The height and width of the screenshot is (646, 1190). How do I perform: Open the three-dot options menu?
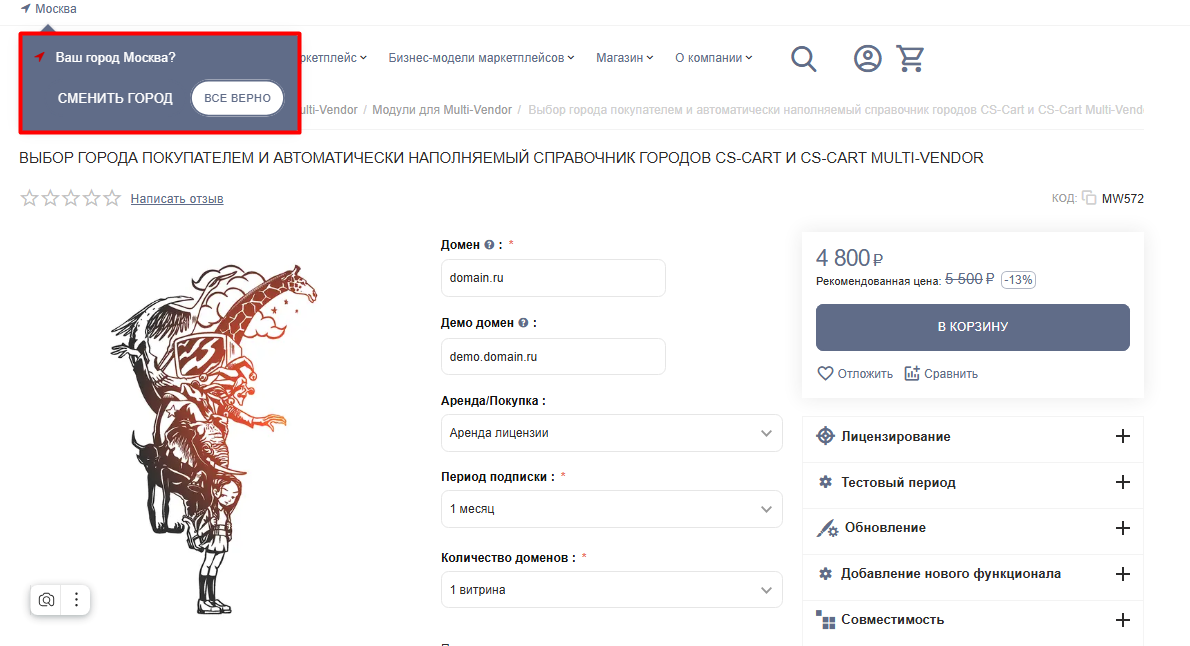tap(76, 600)
